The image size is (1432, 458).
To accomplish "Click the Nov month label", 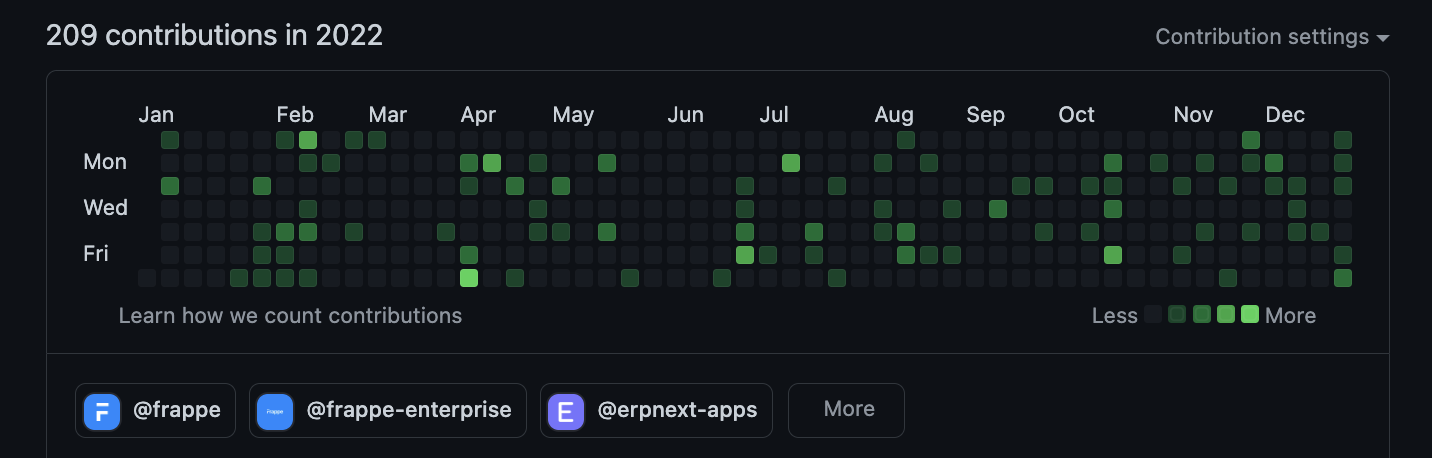I will (1193, 115).
